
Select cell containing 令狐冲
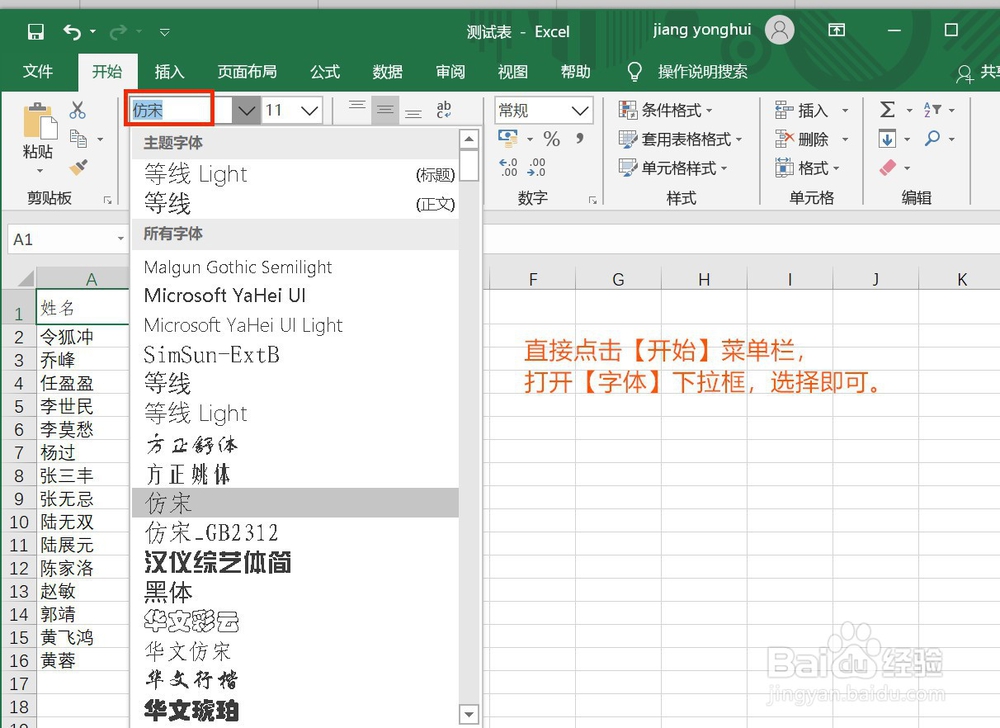click(x=84, y=337)
